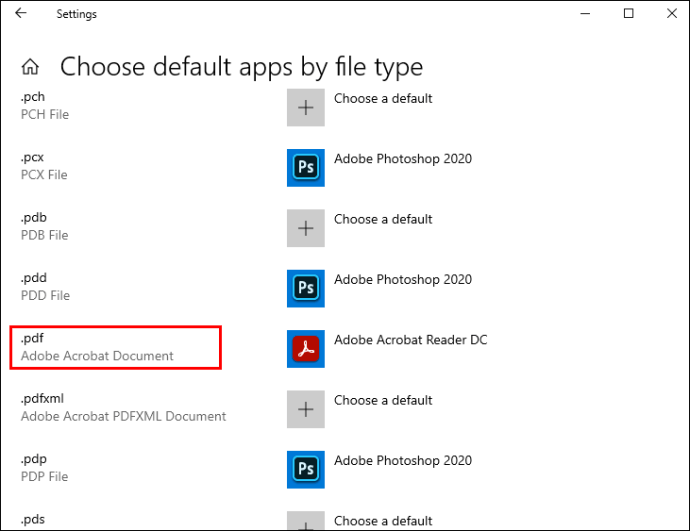Viewport: 690px width, 531px height.
Task: Select the Adobe Acrobat Document description
Action: [x=97, y=356]
